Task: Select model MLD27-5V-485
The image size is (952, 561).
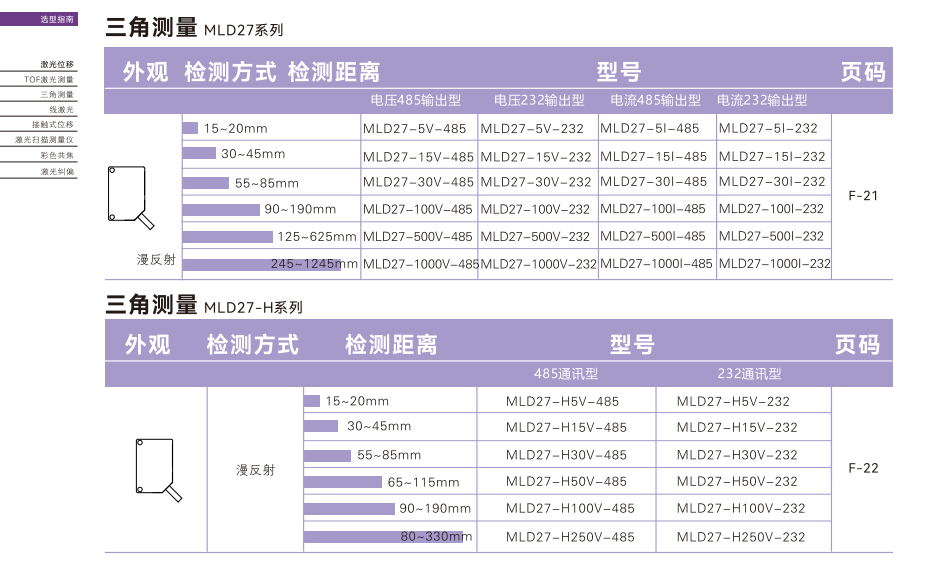Action: (x=414, y=128)
